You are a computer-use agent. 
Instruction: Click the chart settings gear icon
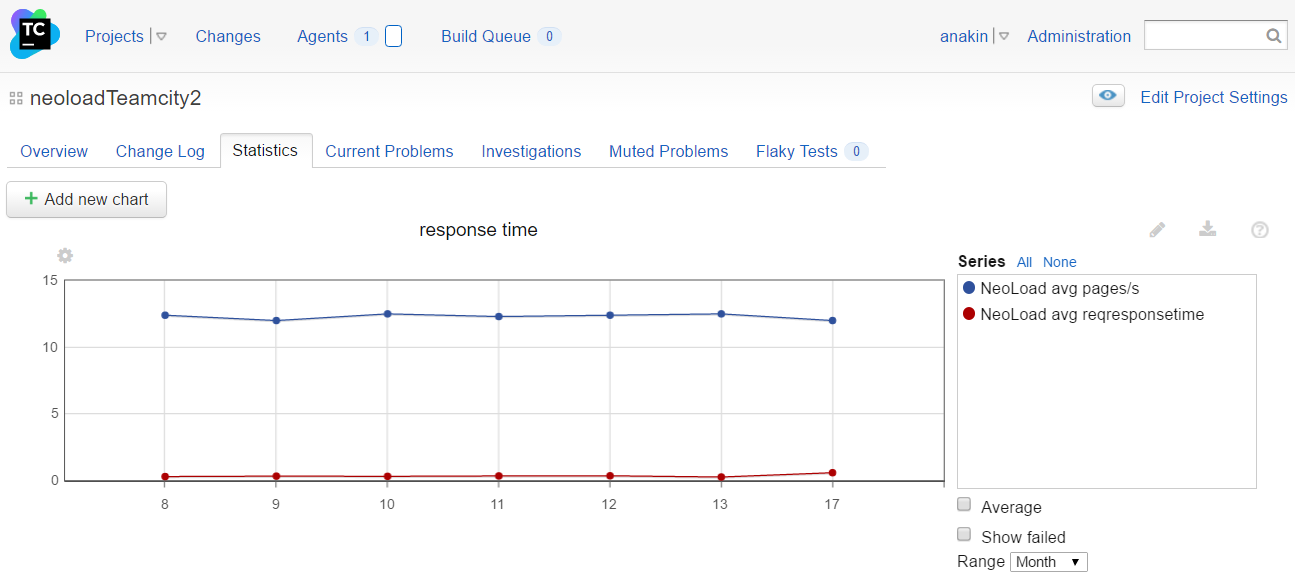65,256
